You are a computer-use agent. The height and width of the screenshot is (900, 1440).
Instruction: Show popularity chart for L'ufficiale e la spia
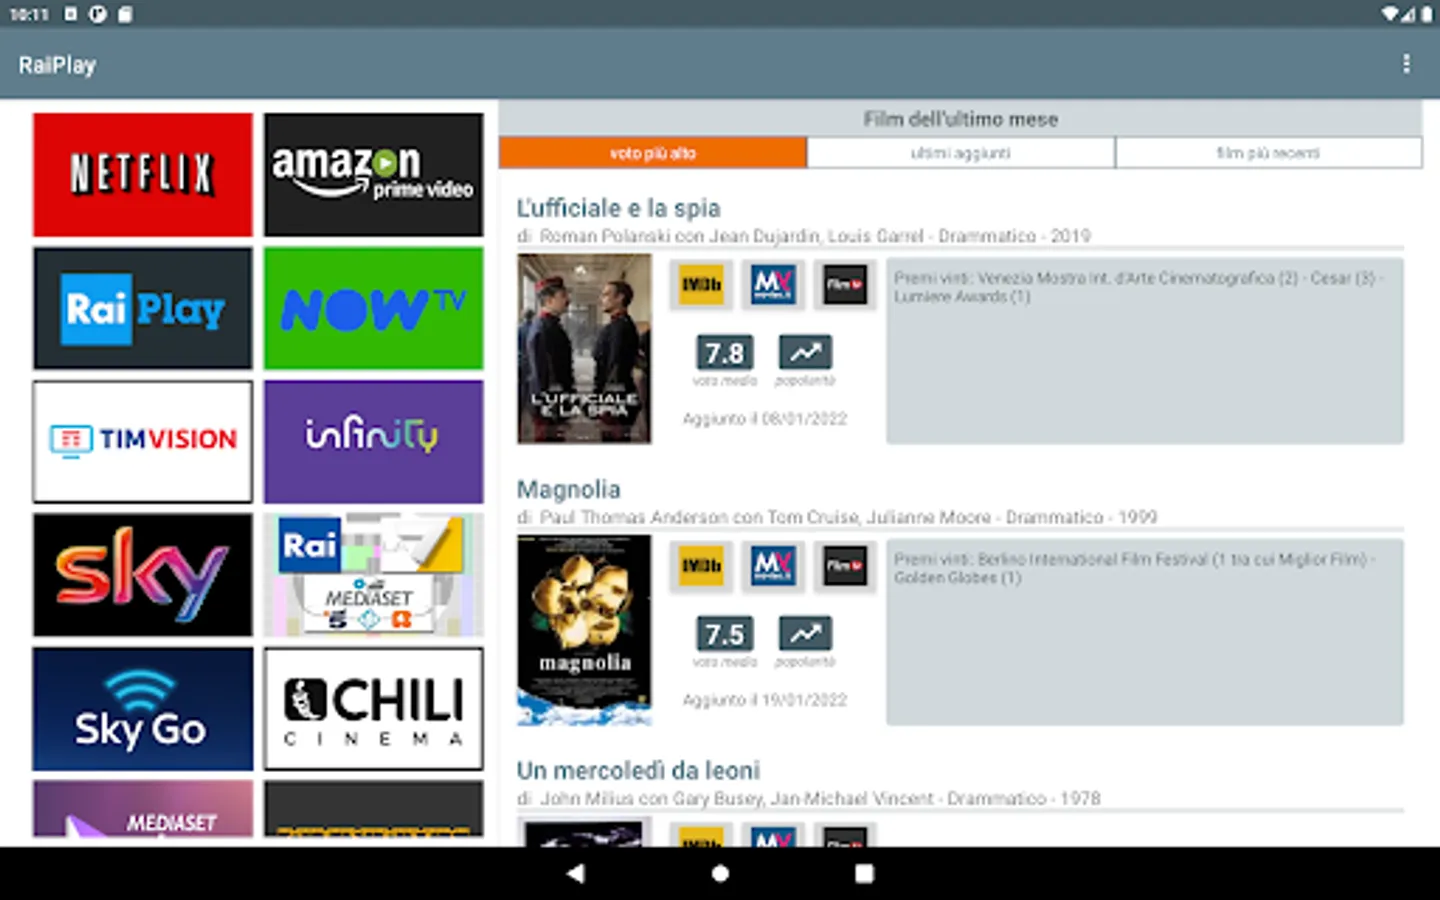805,352
